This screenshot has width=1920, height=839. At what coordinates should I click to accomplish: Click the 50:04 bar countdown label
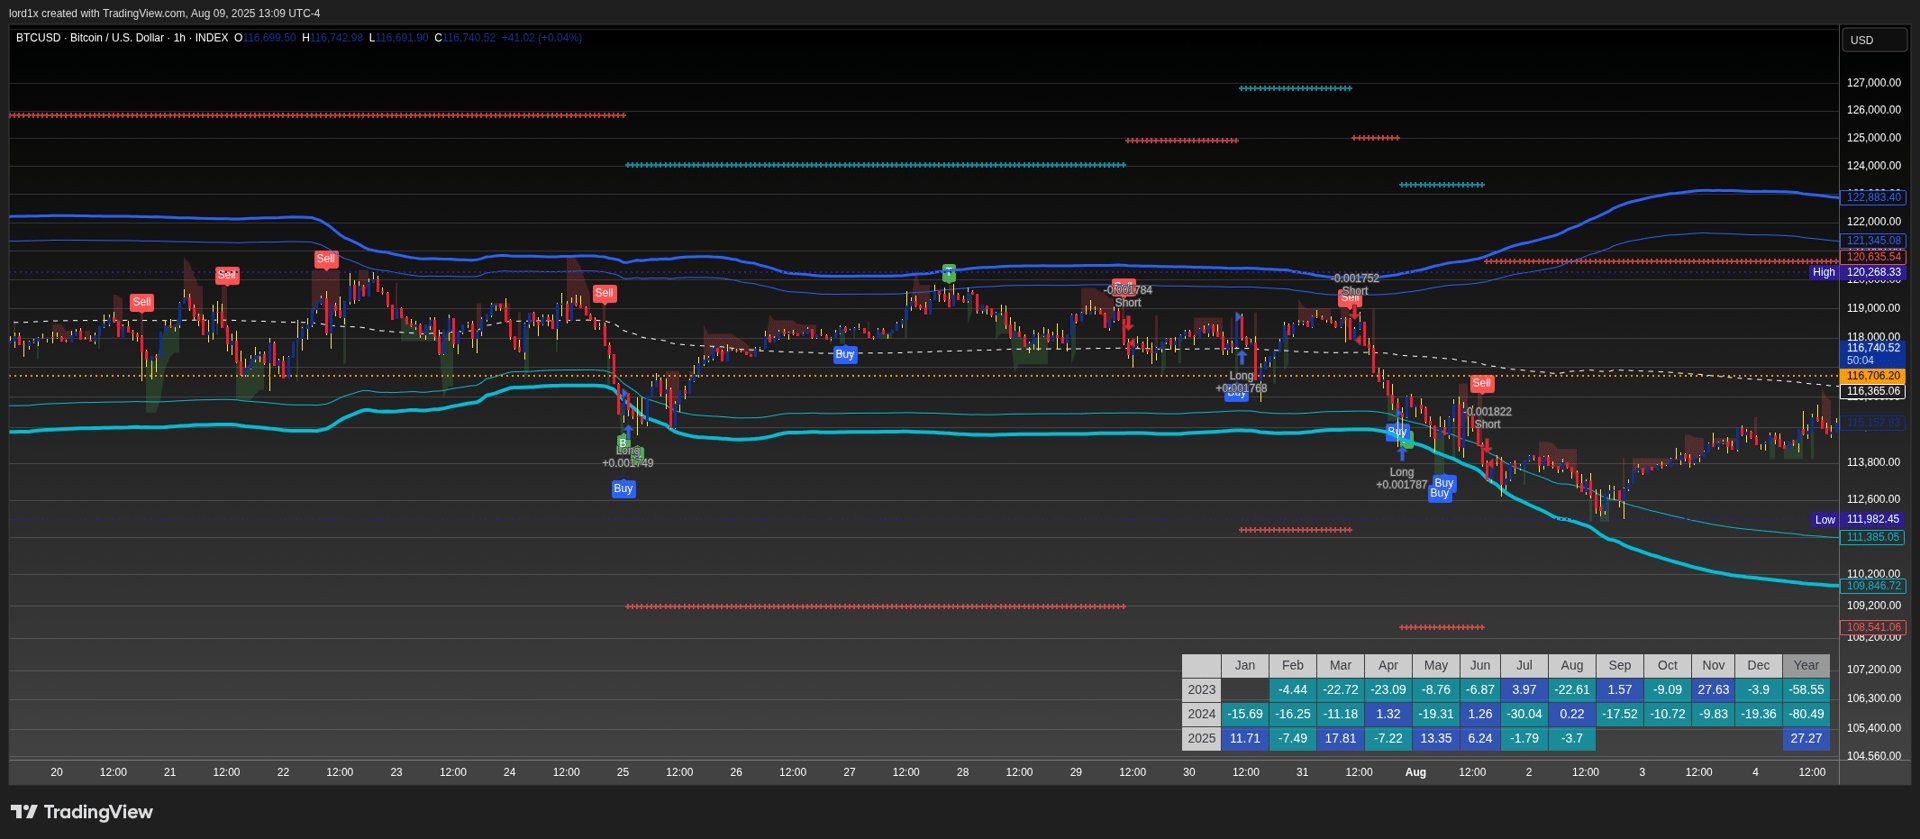(1860, 360)
